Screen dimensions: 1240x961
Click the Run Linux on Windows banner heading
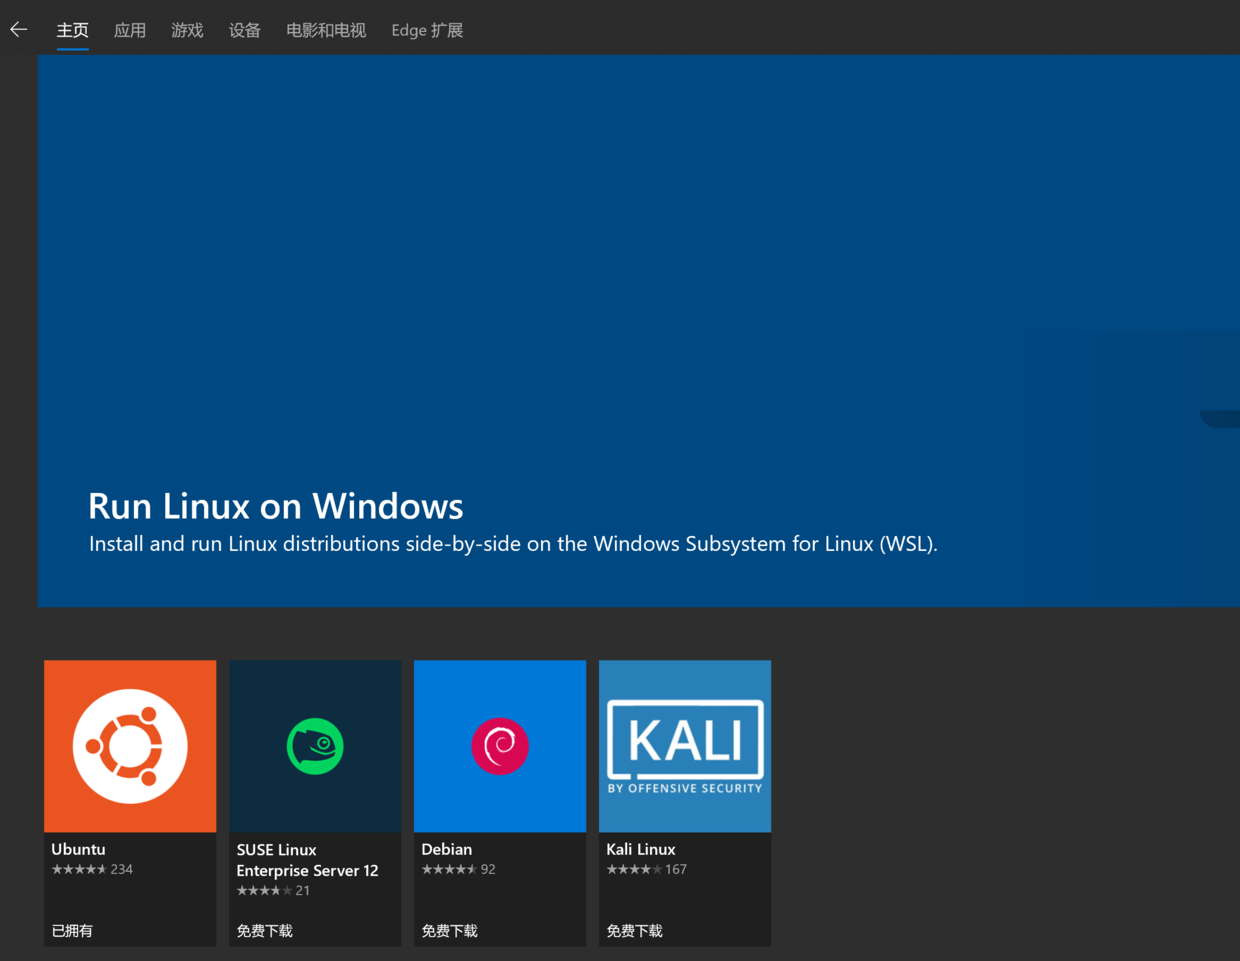[x=276, y=506]
